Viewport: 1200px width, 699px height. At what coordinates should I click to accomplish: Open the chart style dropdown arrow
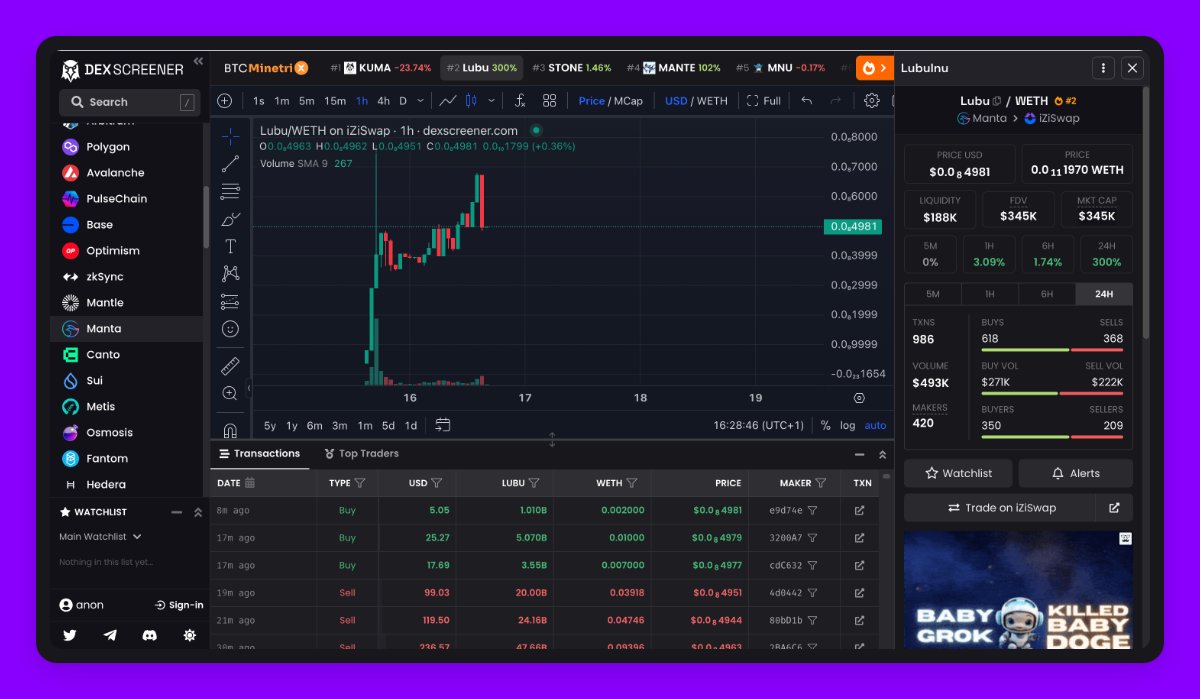pyautogui.click(x=491, y=101)
